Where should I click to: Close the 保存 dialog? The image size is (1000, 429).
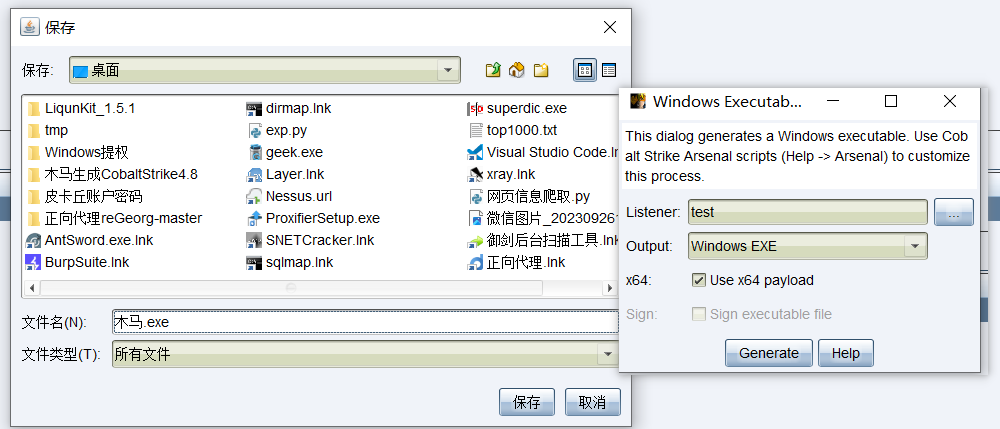click(x=610, y=27)
